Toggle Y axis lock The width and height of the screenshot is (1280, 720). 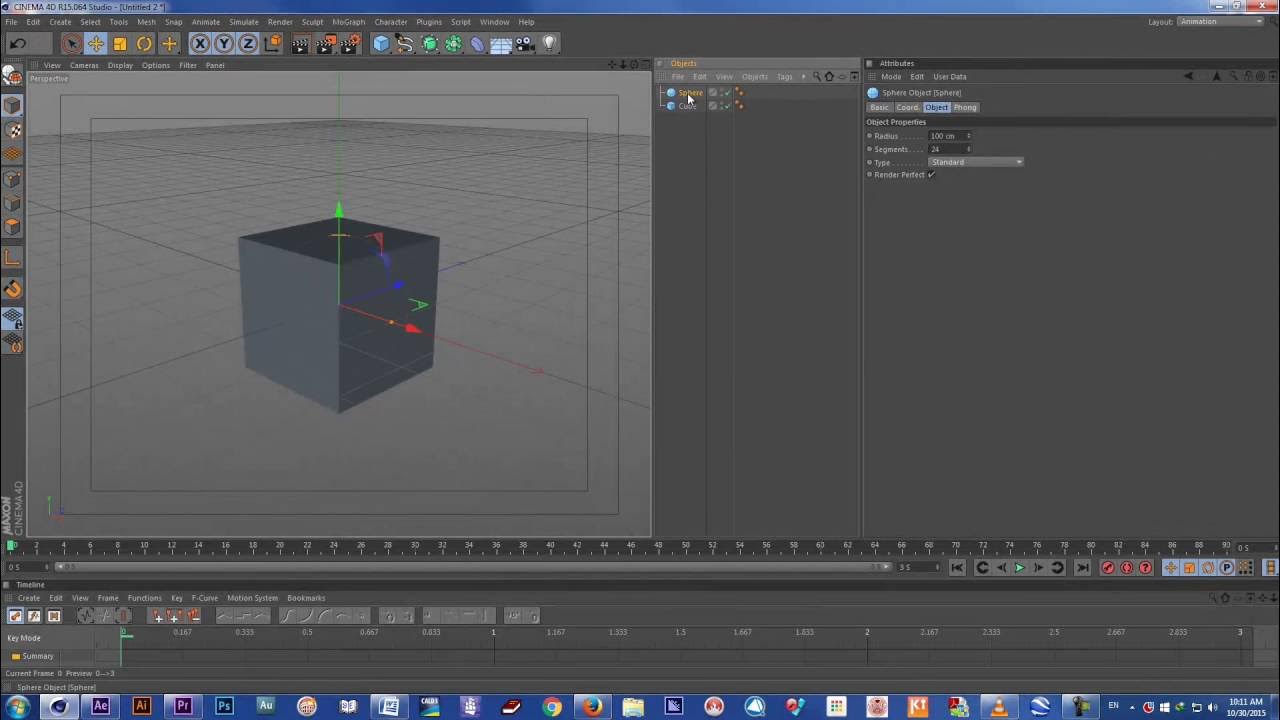coord(224,43)
